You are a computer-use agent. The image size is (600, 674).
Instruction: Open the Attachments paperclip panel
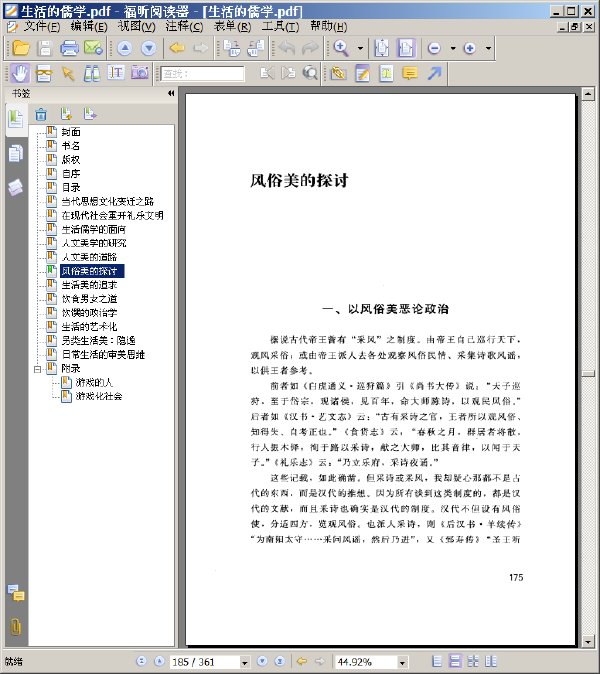tap(15, 627)
